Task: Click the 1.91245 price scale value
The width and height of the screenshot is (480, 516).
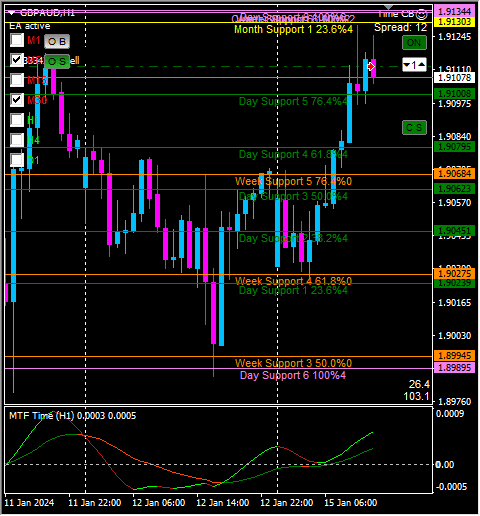Action: (454, 37)
